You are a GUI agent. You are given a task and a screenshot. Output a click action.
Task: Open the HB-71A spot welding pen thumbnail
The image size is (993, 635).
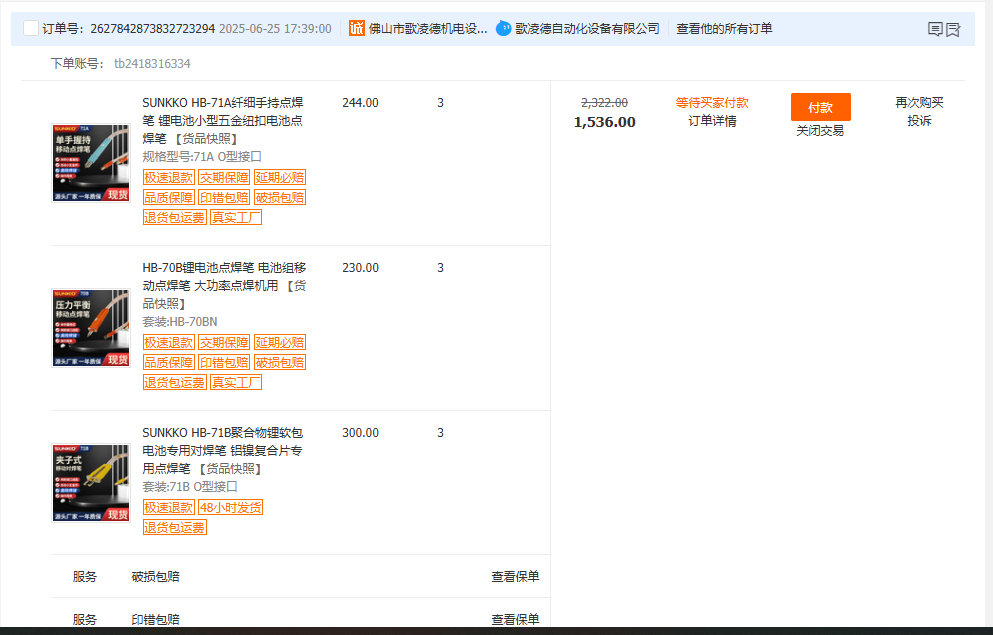[91, 163]
